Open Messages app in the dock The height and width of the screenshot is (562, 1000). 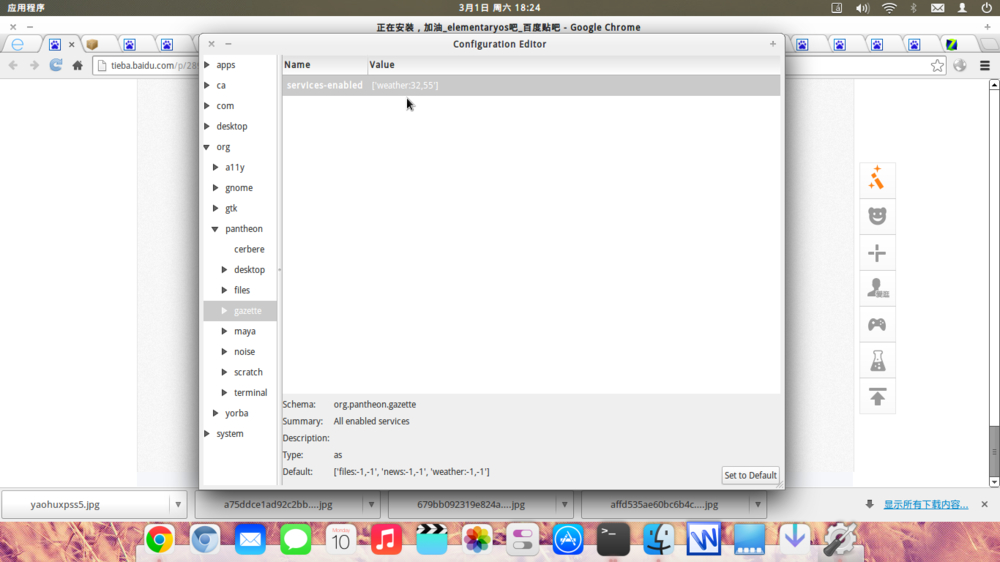[295, 540]
